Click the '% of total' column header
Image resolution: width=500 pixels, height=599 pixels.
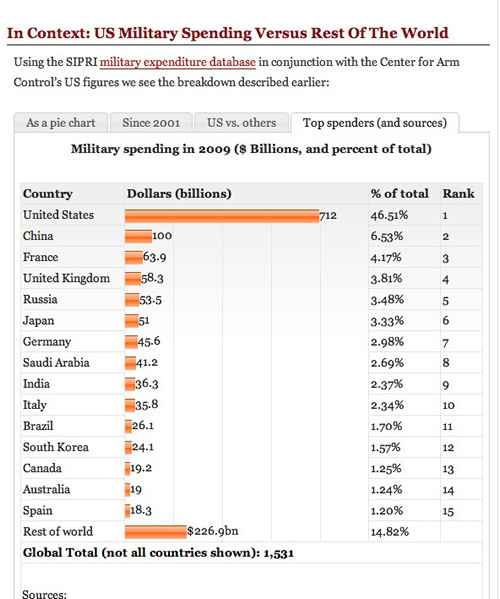[x=400, y=194]
